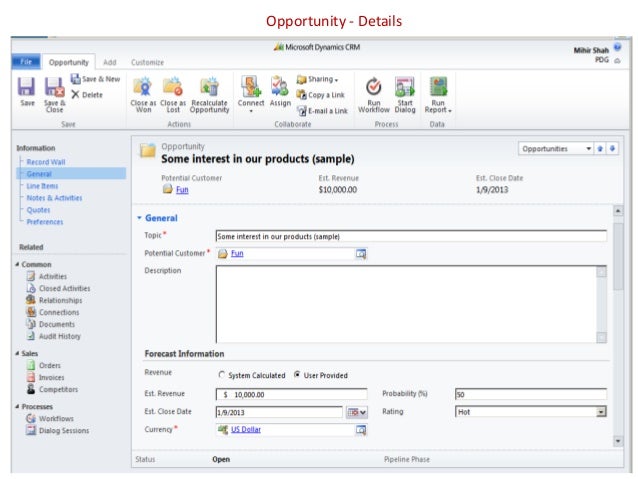Click the Probability (%) field
The height and width of the screenshot is (479, 638).
(531, 394)
